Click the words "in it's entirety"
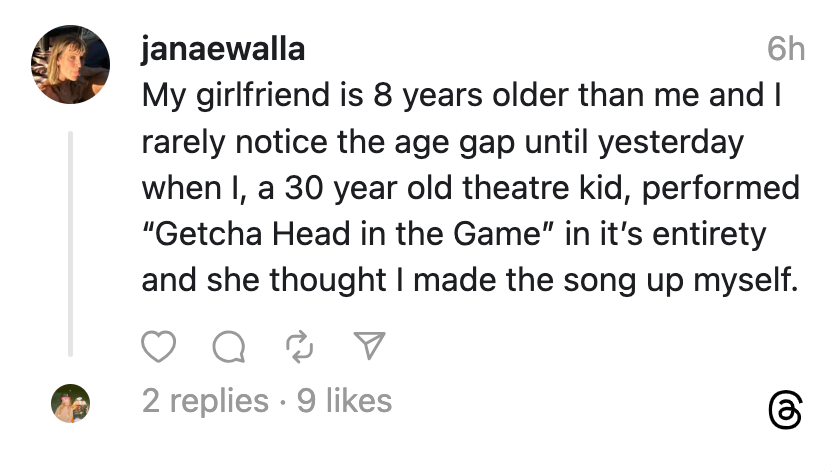 664,235
